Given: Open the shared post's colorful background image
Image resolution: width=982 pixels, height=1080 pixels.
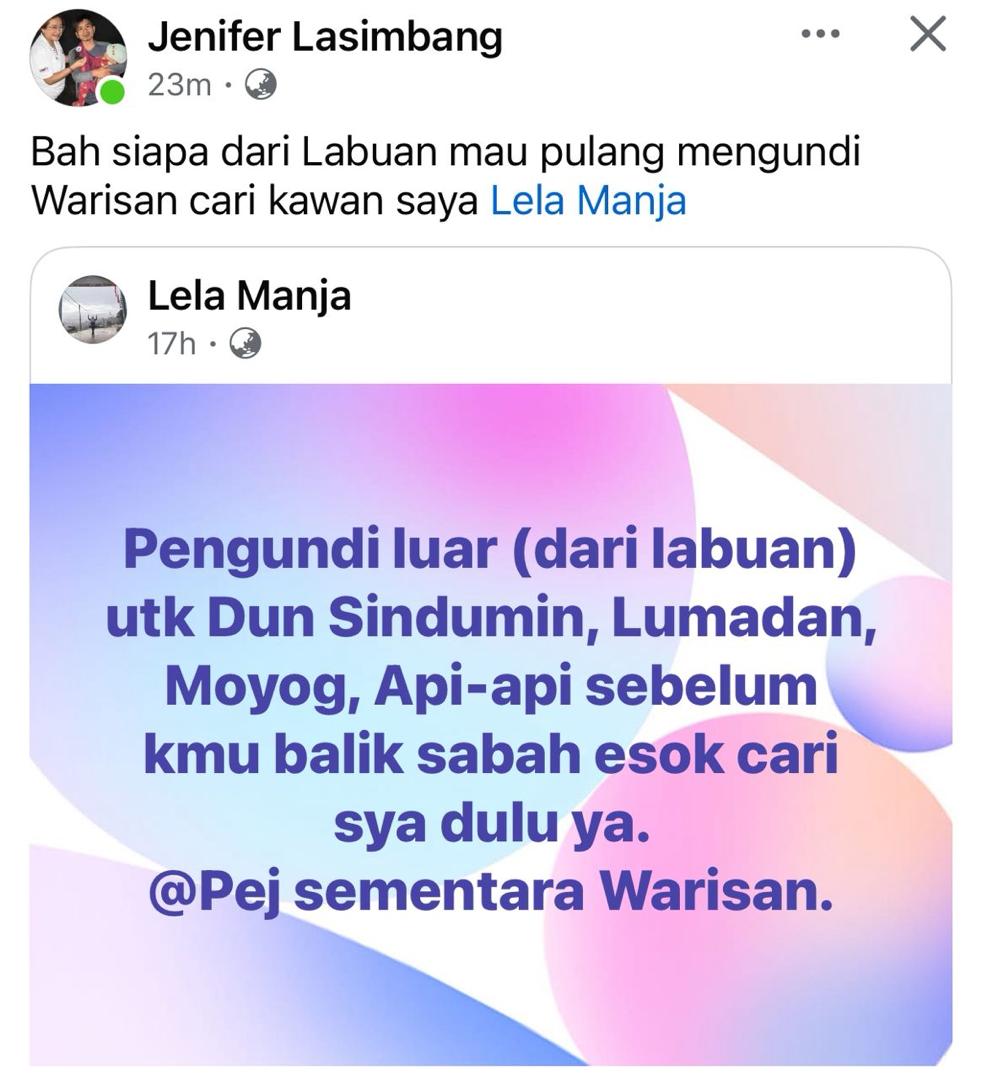Looking at the screenshot, I should tap(491, 725).
